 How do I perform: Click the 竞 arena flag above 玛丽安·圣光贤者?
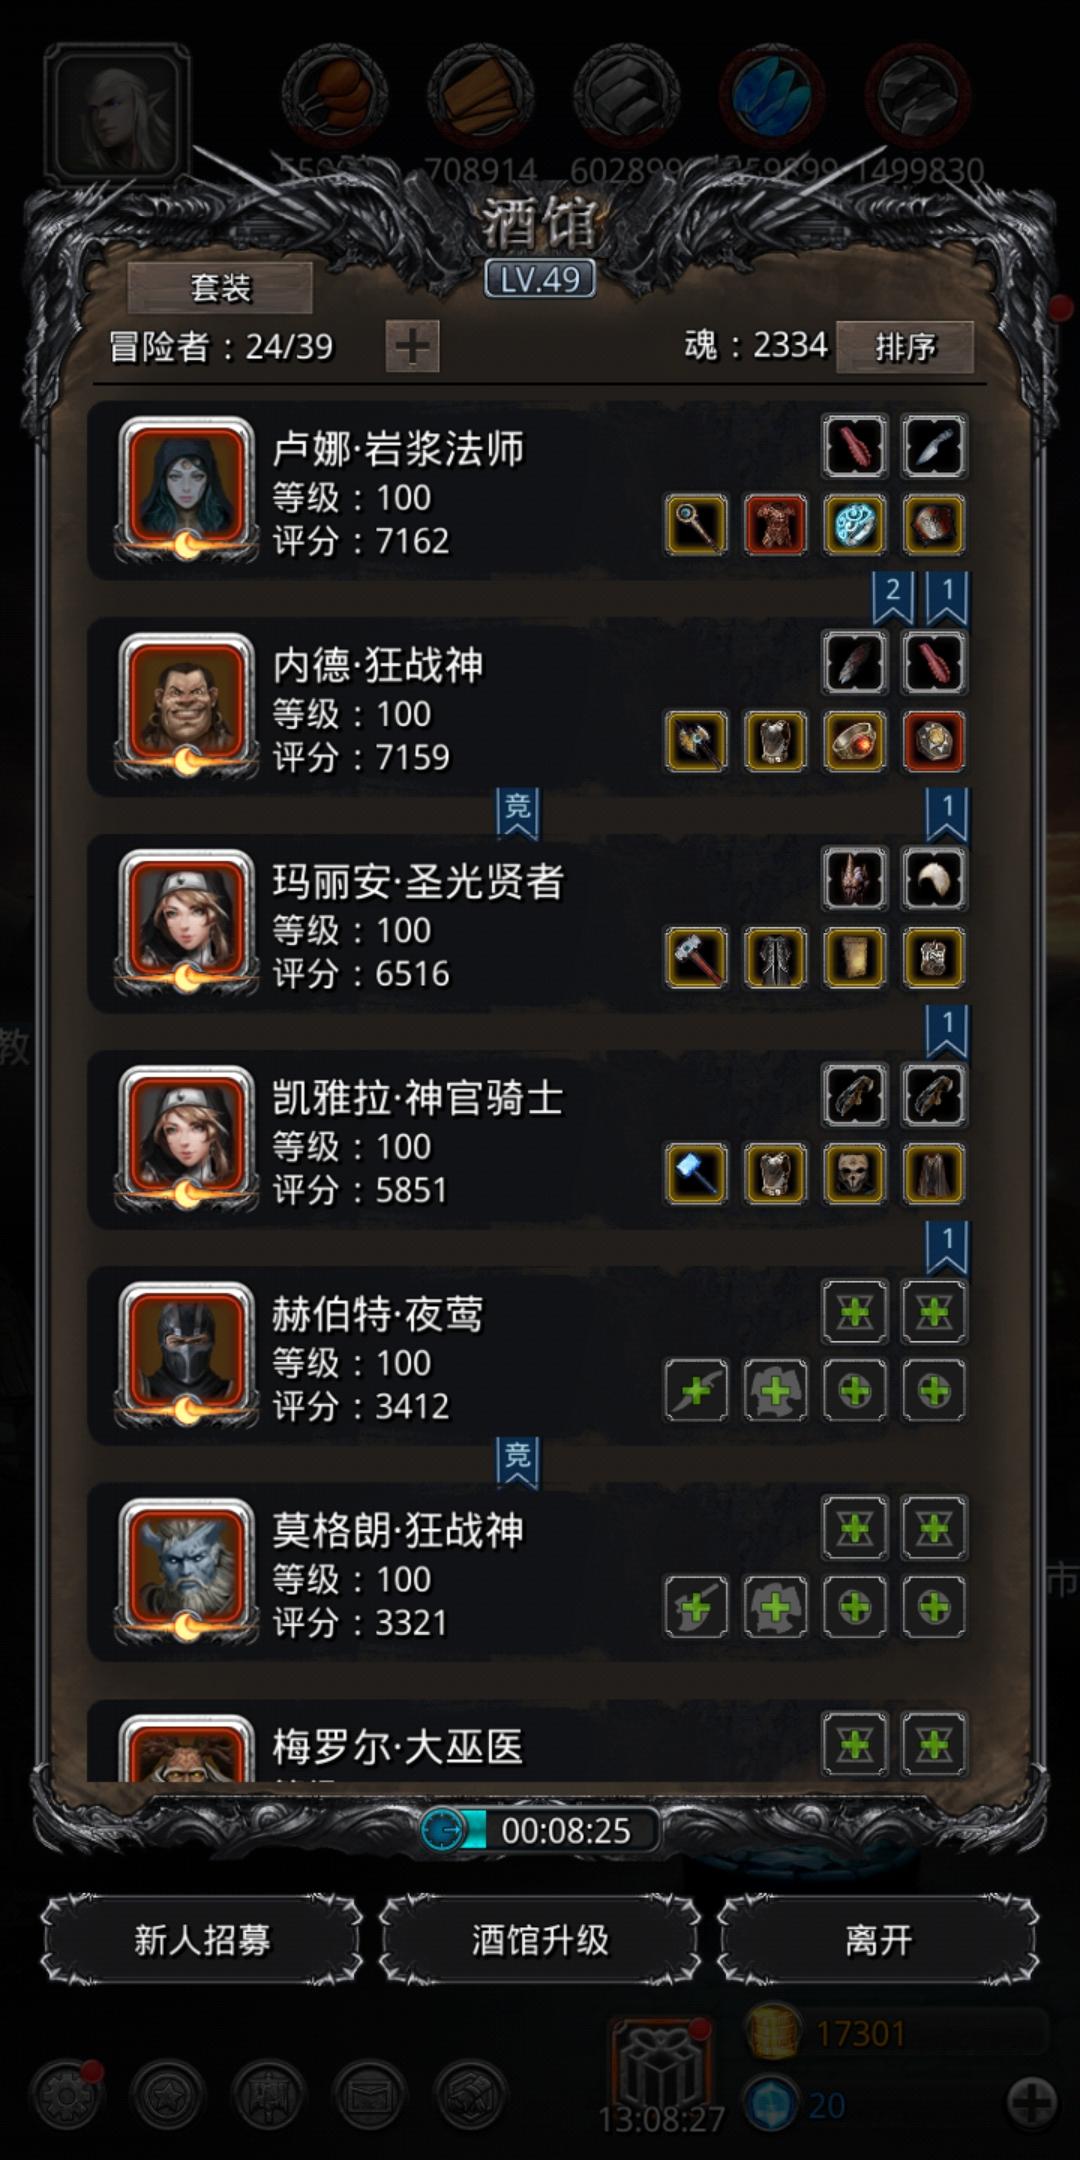517,813
